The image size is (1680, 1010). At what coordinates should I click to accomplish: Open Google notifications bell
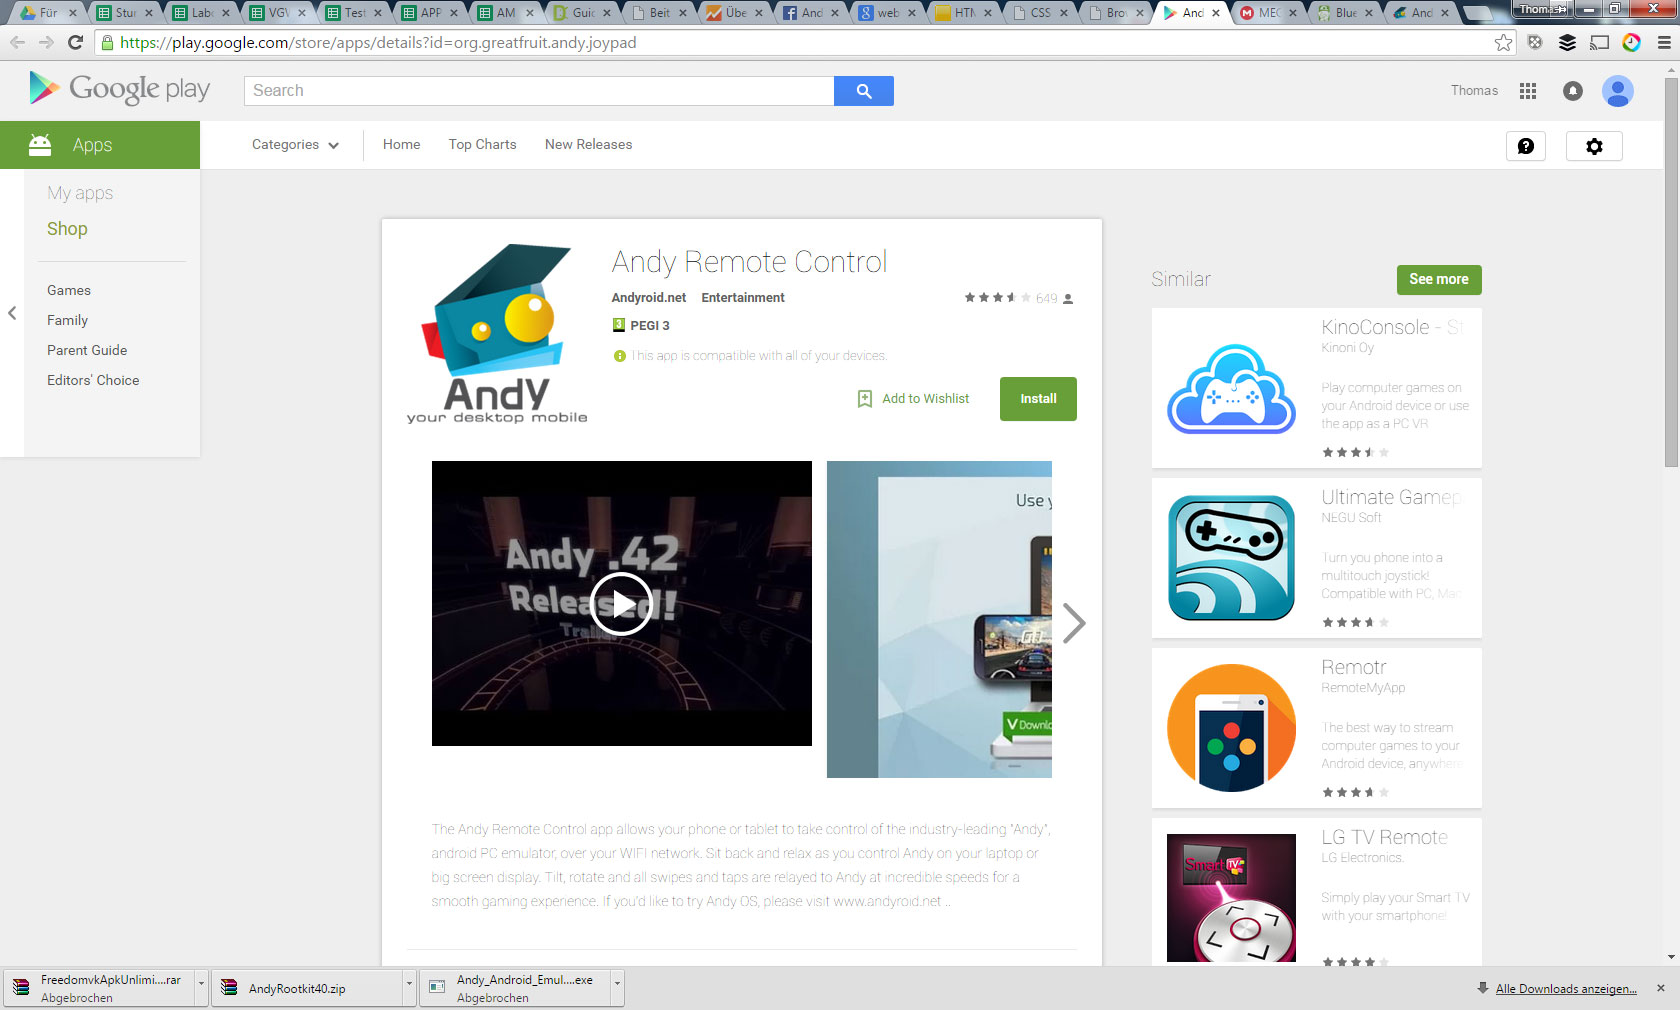point(1573,91)
